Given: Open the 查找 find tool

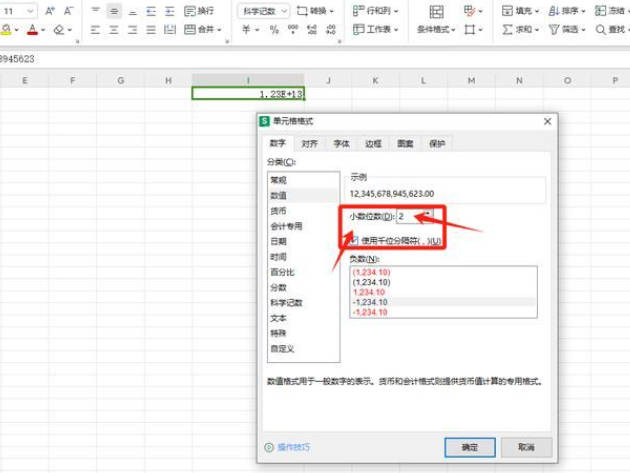Looking at the screenshot, I should 611,29.
